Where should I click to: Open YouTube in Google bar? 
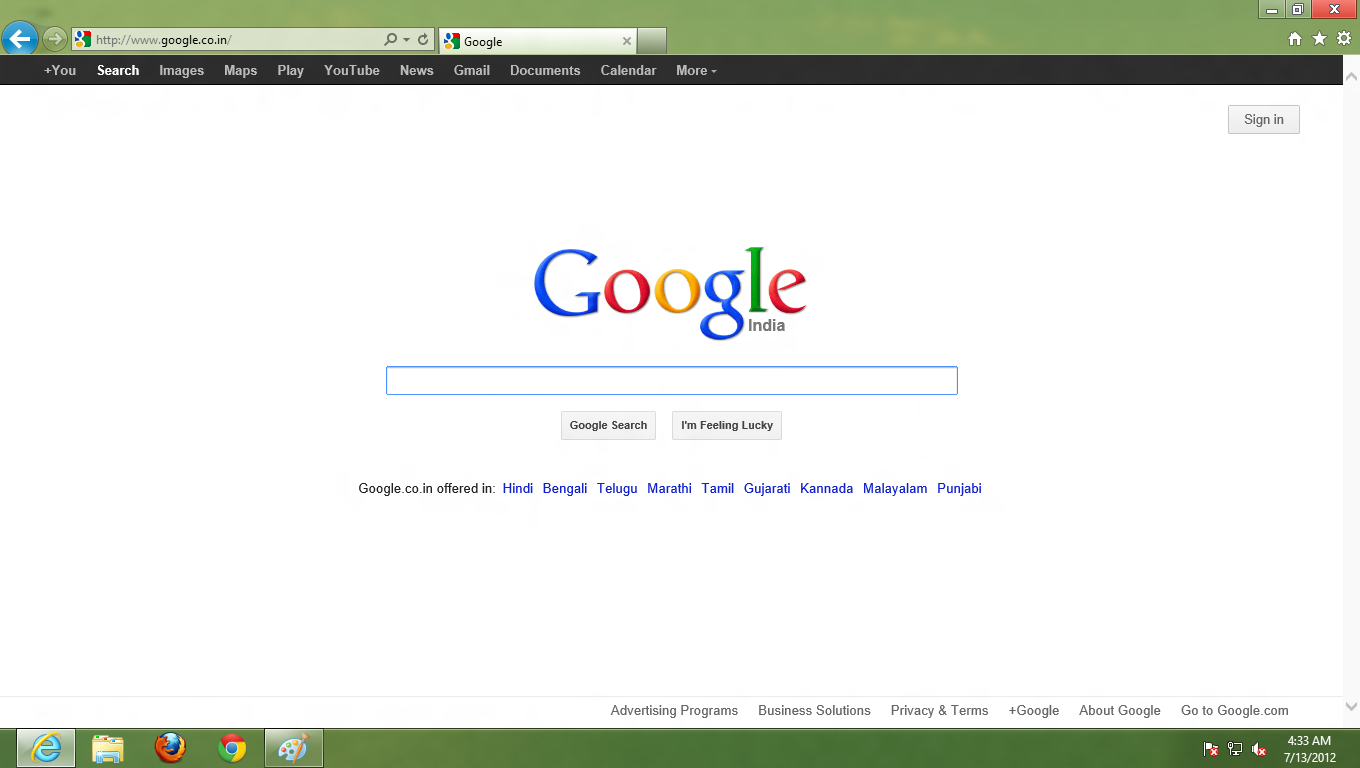click(352, 70)
